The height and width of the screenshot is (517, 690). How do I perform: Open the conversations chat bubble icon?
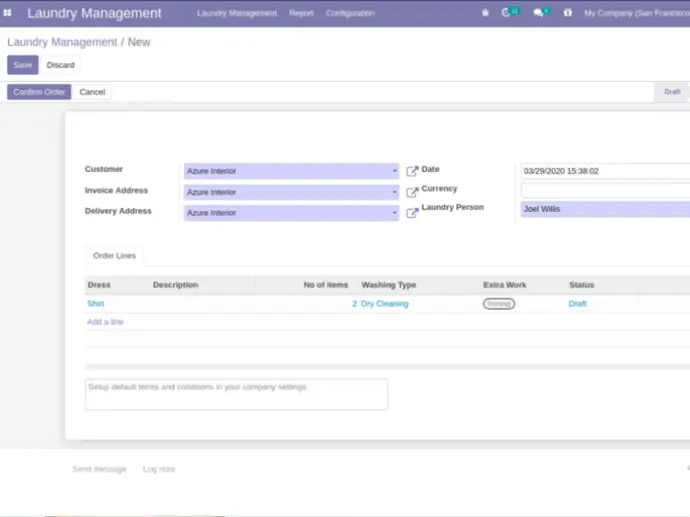pos(539,13)
